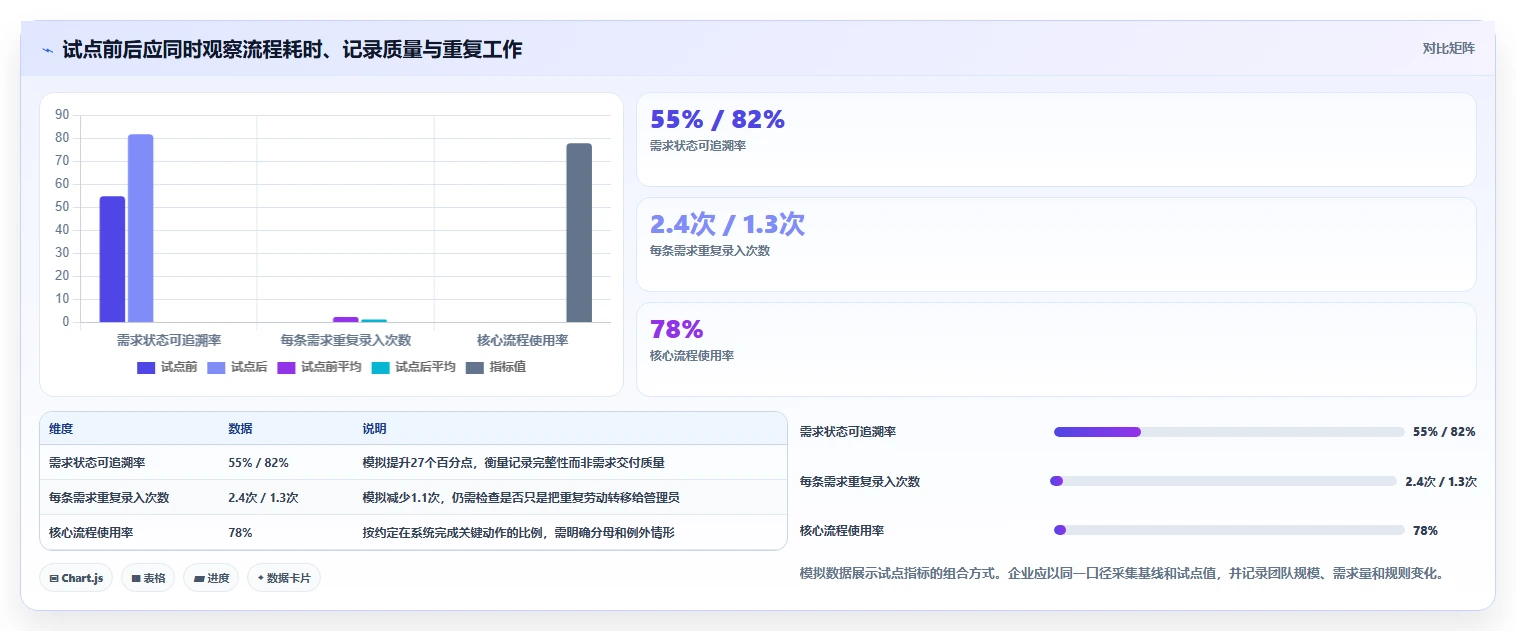Select the 按约定在系统完成关键动作 description cell
The width and height of the screenshot is (1516, 631).
(x=518, y=532)
